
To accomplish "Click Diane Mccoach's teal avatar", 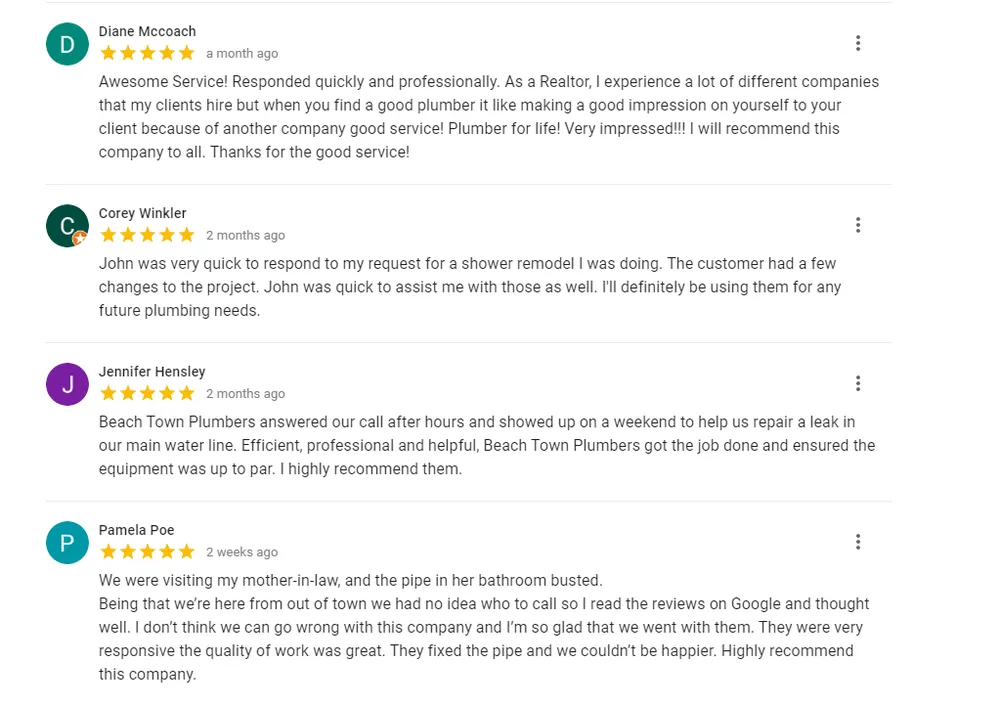I will [x=67, y=44].
